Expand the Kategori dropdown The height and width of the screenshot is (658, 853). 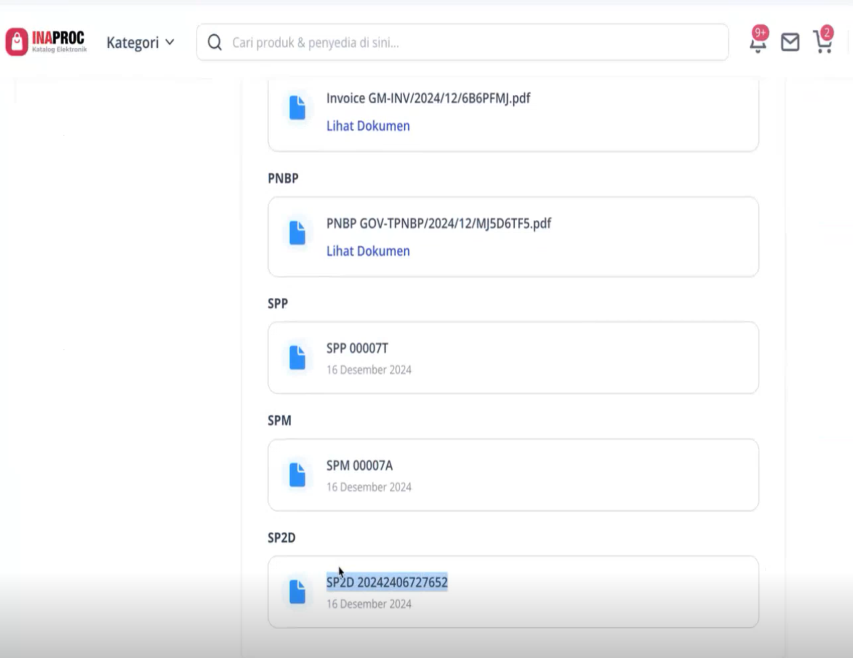click(x=140, y=42)
